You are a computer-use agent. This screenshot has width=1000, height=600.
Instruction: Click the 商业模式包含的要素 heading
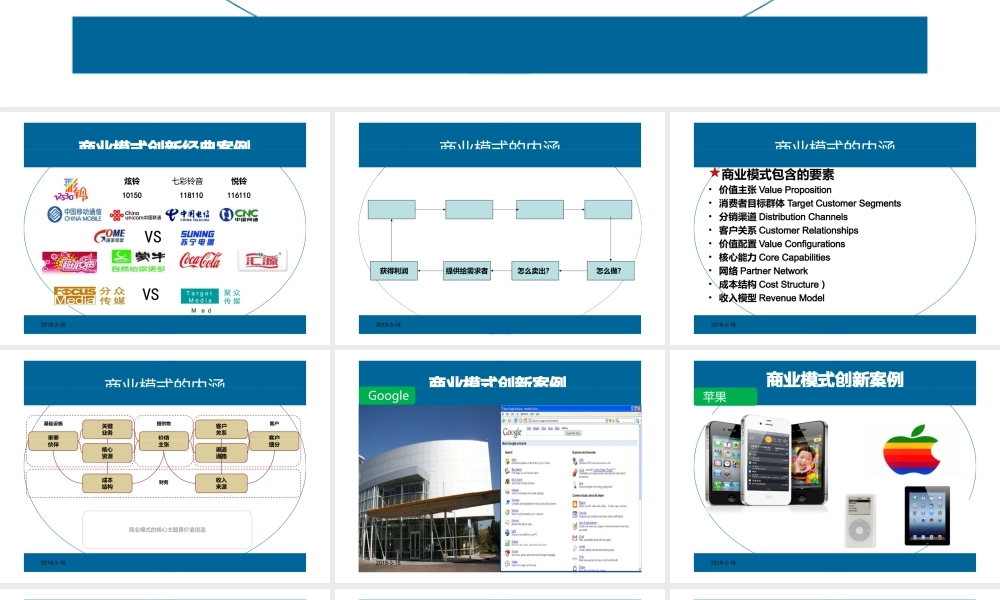tap(777, 174)
